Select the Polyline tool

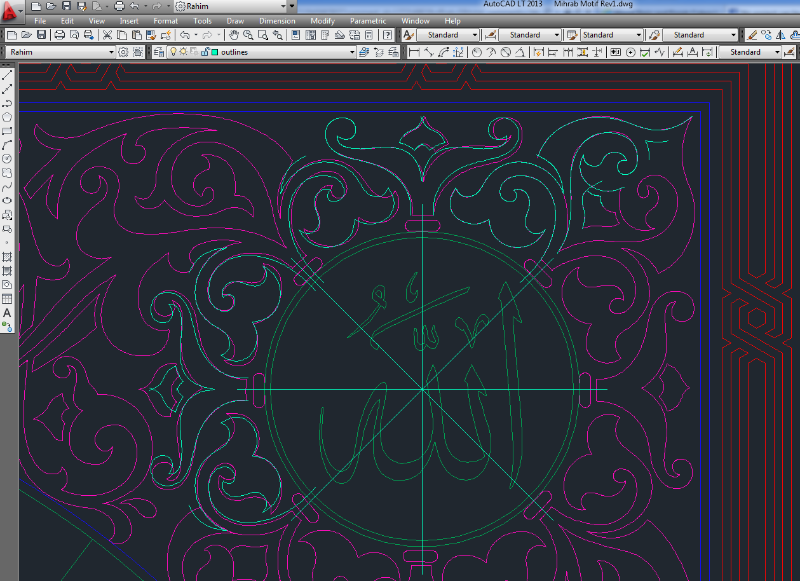7,104
